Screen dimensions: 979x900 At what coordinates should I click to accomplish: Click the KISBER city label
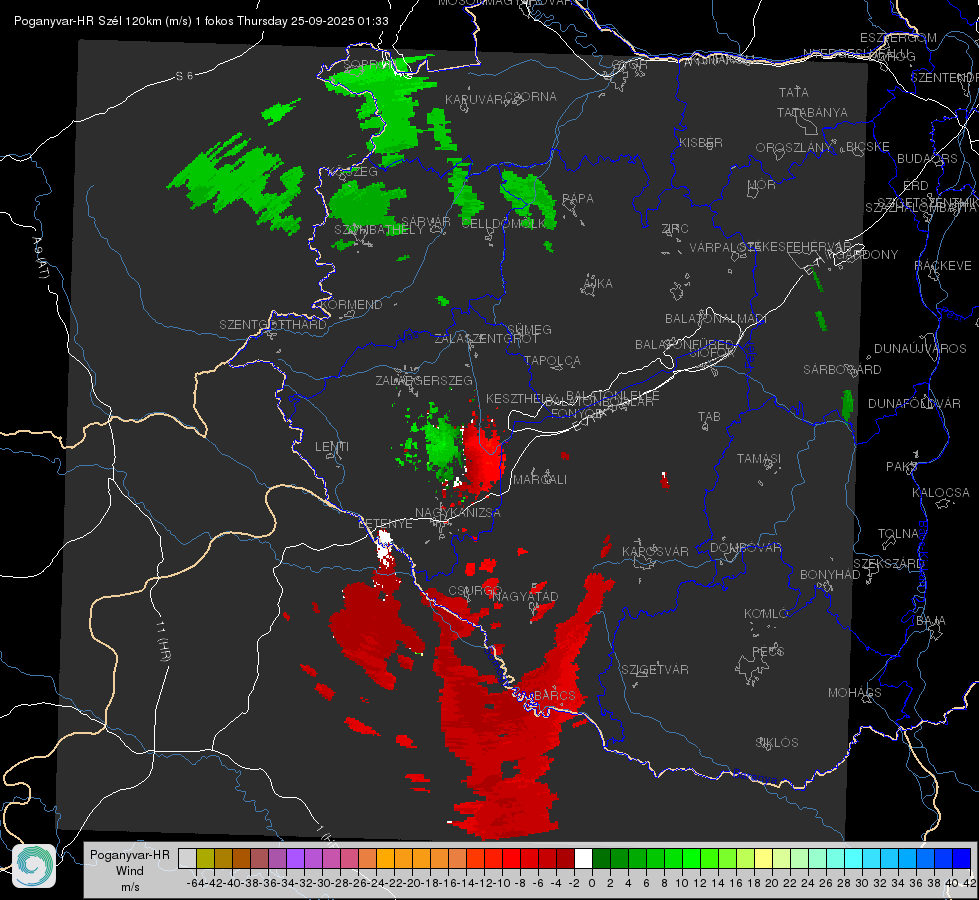tap(701, 142)
